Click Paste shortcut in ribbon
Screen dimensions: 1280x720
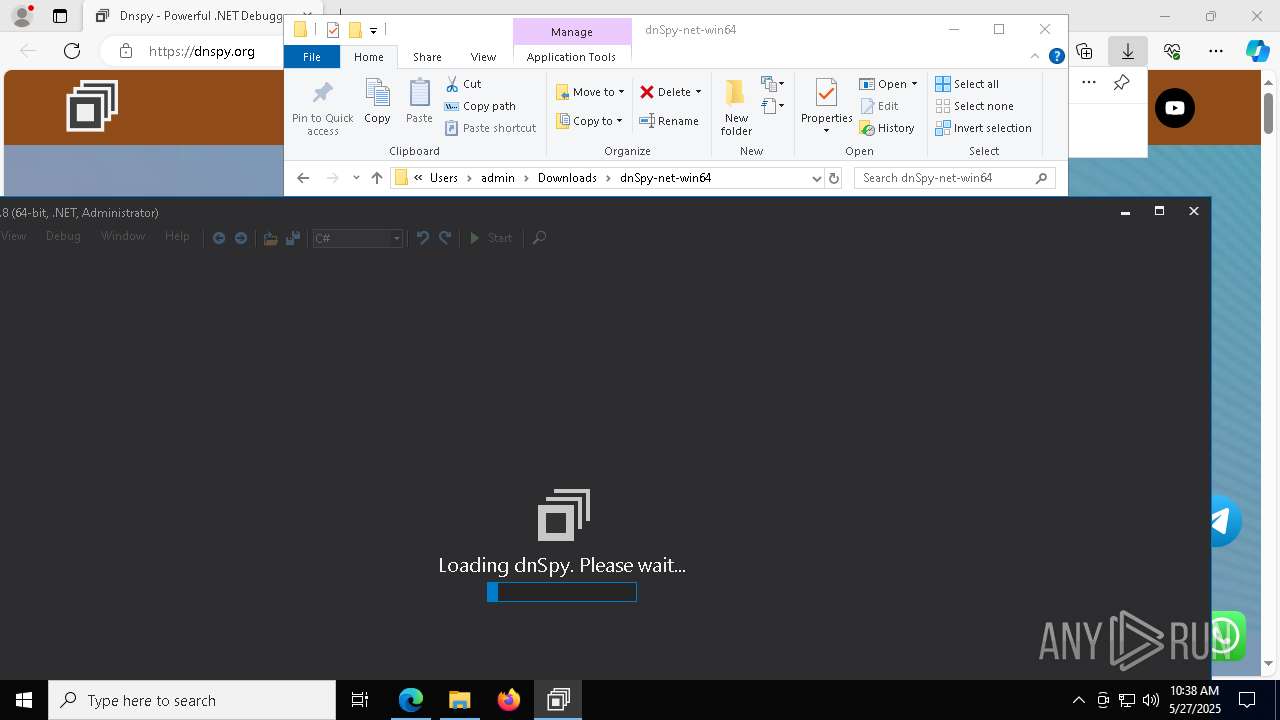coord(491,128)
